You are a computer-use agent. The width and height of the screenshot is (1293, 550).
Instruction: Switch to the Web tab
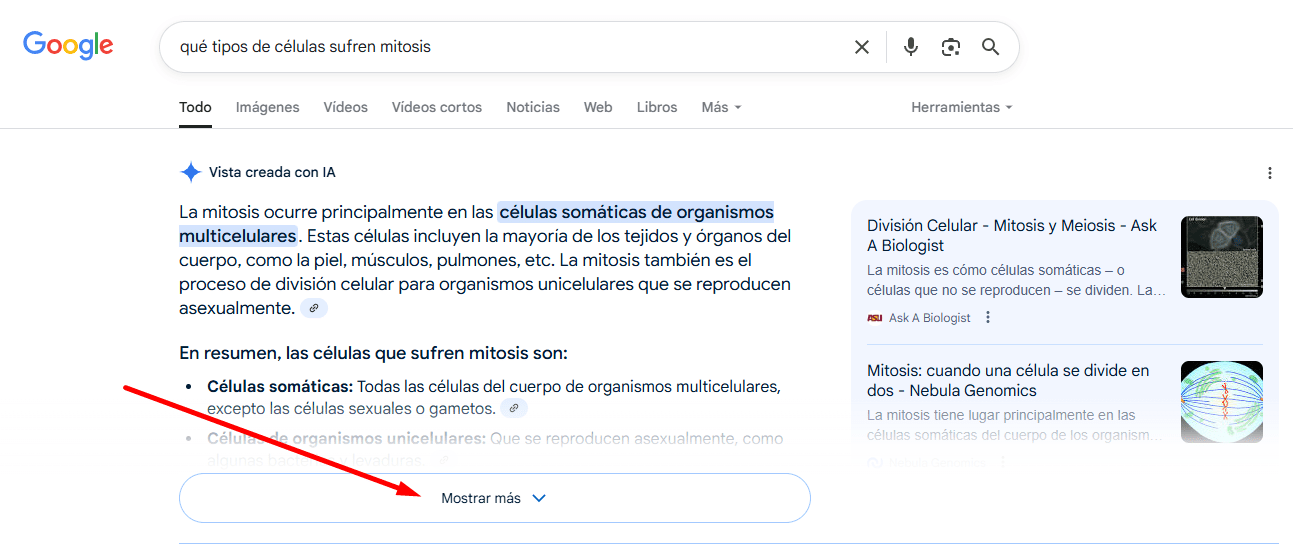pyautogui.click(x=598, y=107)
